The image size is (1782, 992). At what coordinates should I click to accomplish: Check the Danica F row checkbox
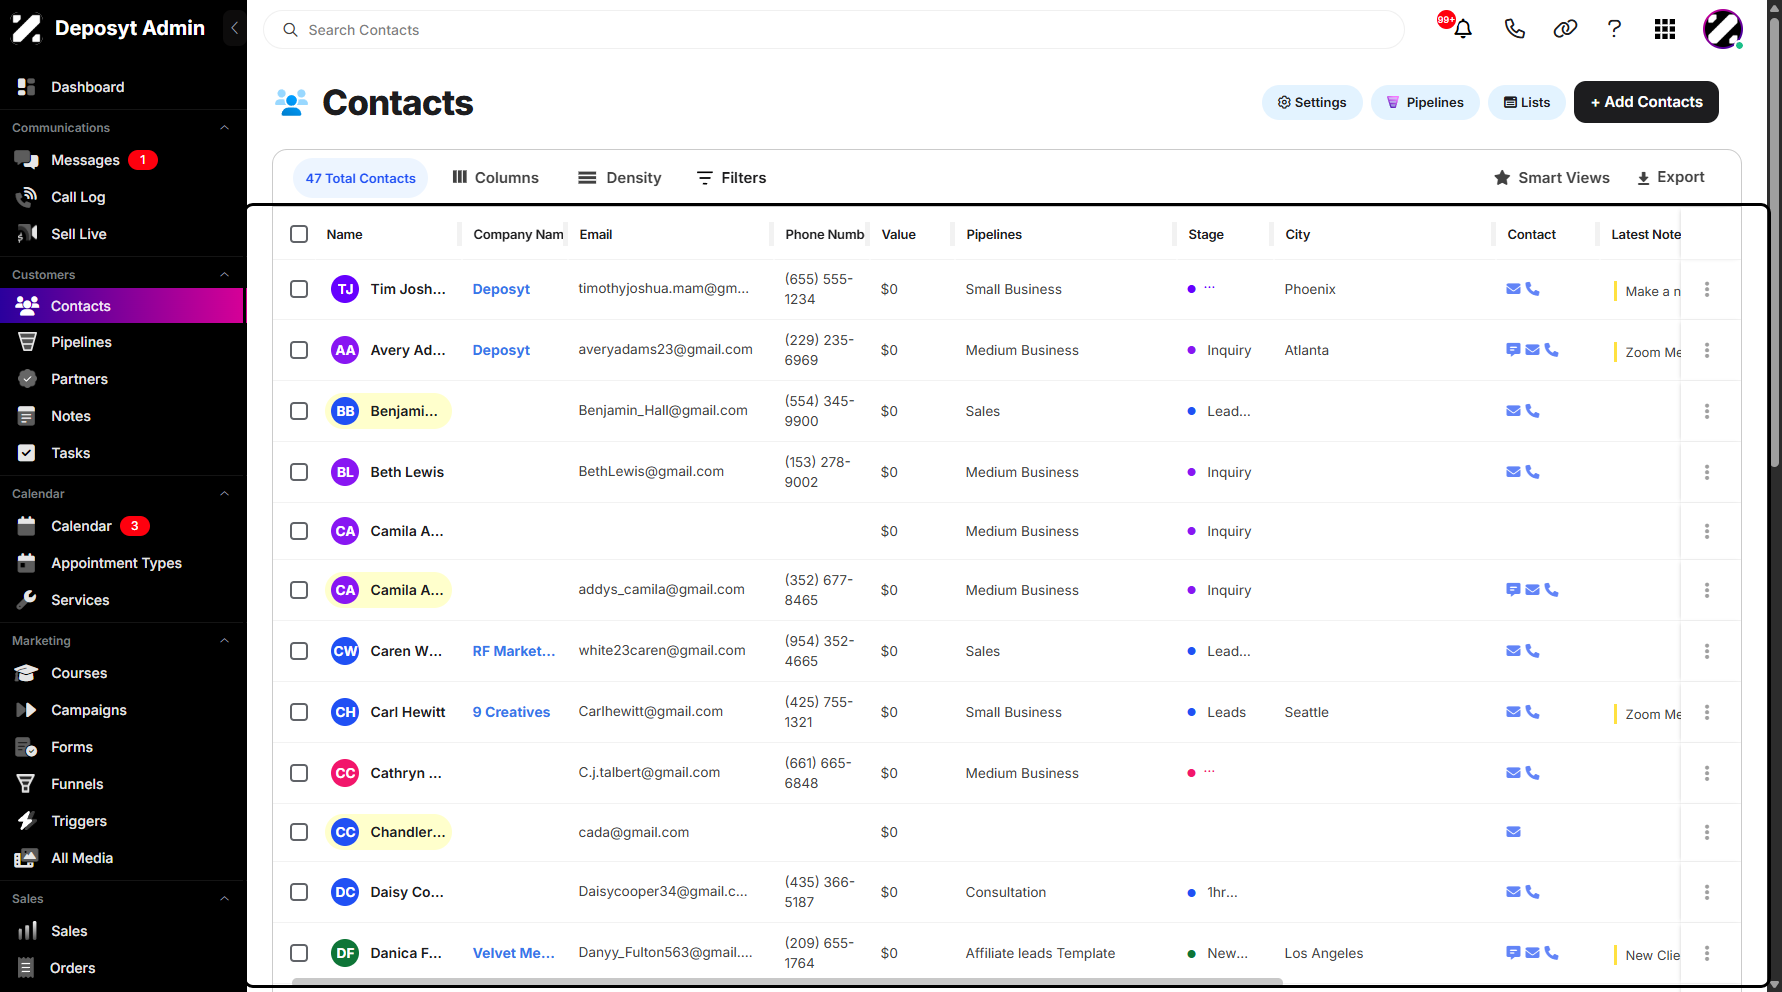[x=299, y=953]
